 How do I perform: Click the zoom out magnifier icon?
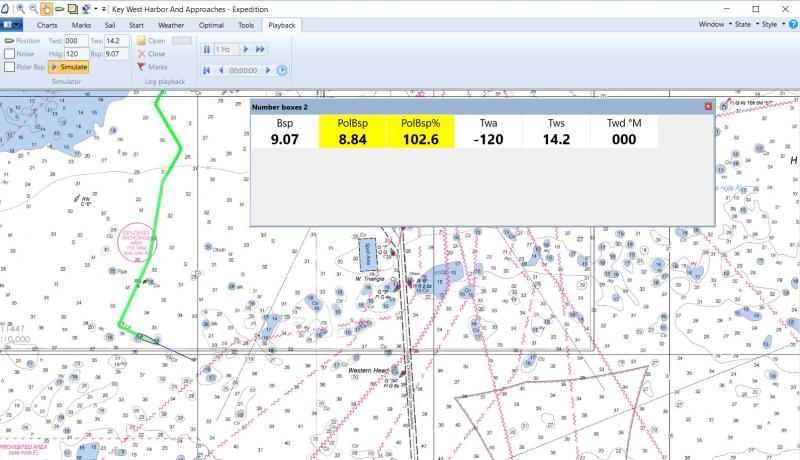pyautogui.click(x=33, y=7)
